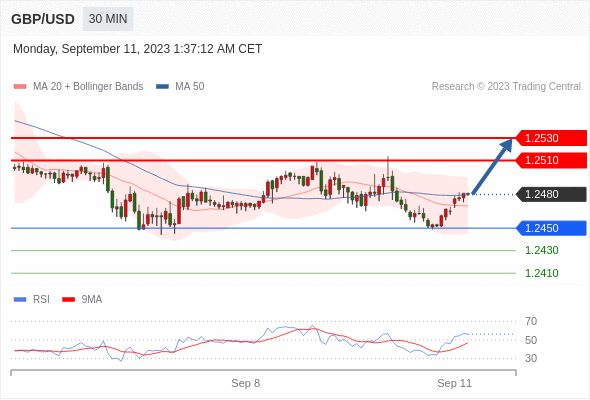Click the 1.2530 resistance price tag
590x400 pixels.
pyautogui.click(x=551, y=138)
